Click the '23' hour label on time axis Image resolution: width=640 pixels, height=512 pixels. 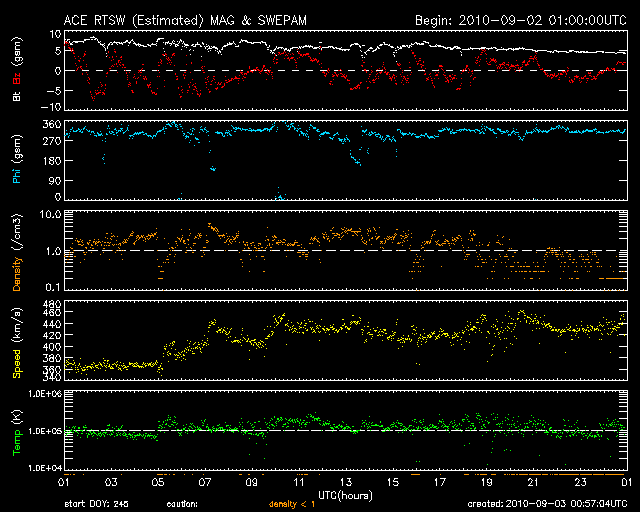(x=580, y=483)
